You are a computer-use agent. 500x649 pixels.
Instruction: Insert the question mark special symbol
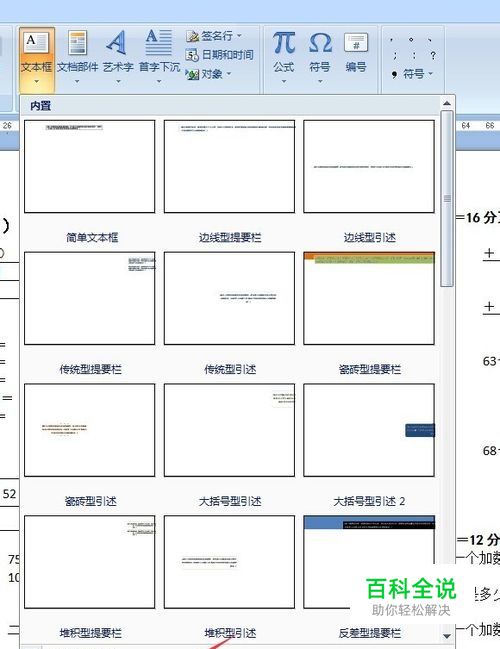pos(433,55)
